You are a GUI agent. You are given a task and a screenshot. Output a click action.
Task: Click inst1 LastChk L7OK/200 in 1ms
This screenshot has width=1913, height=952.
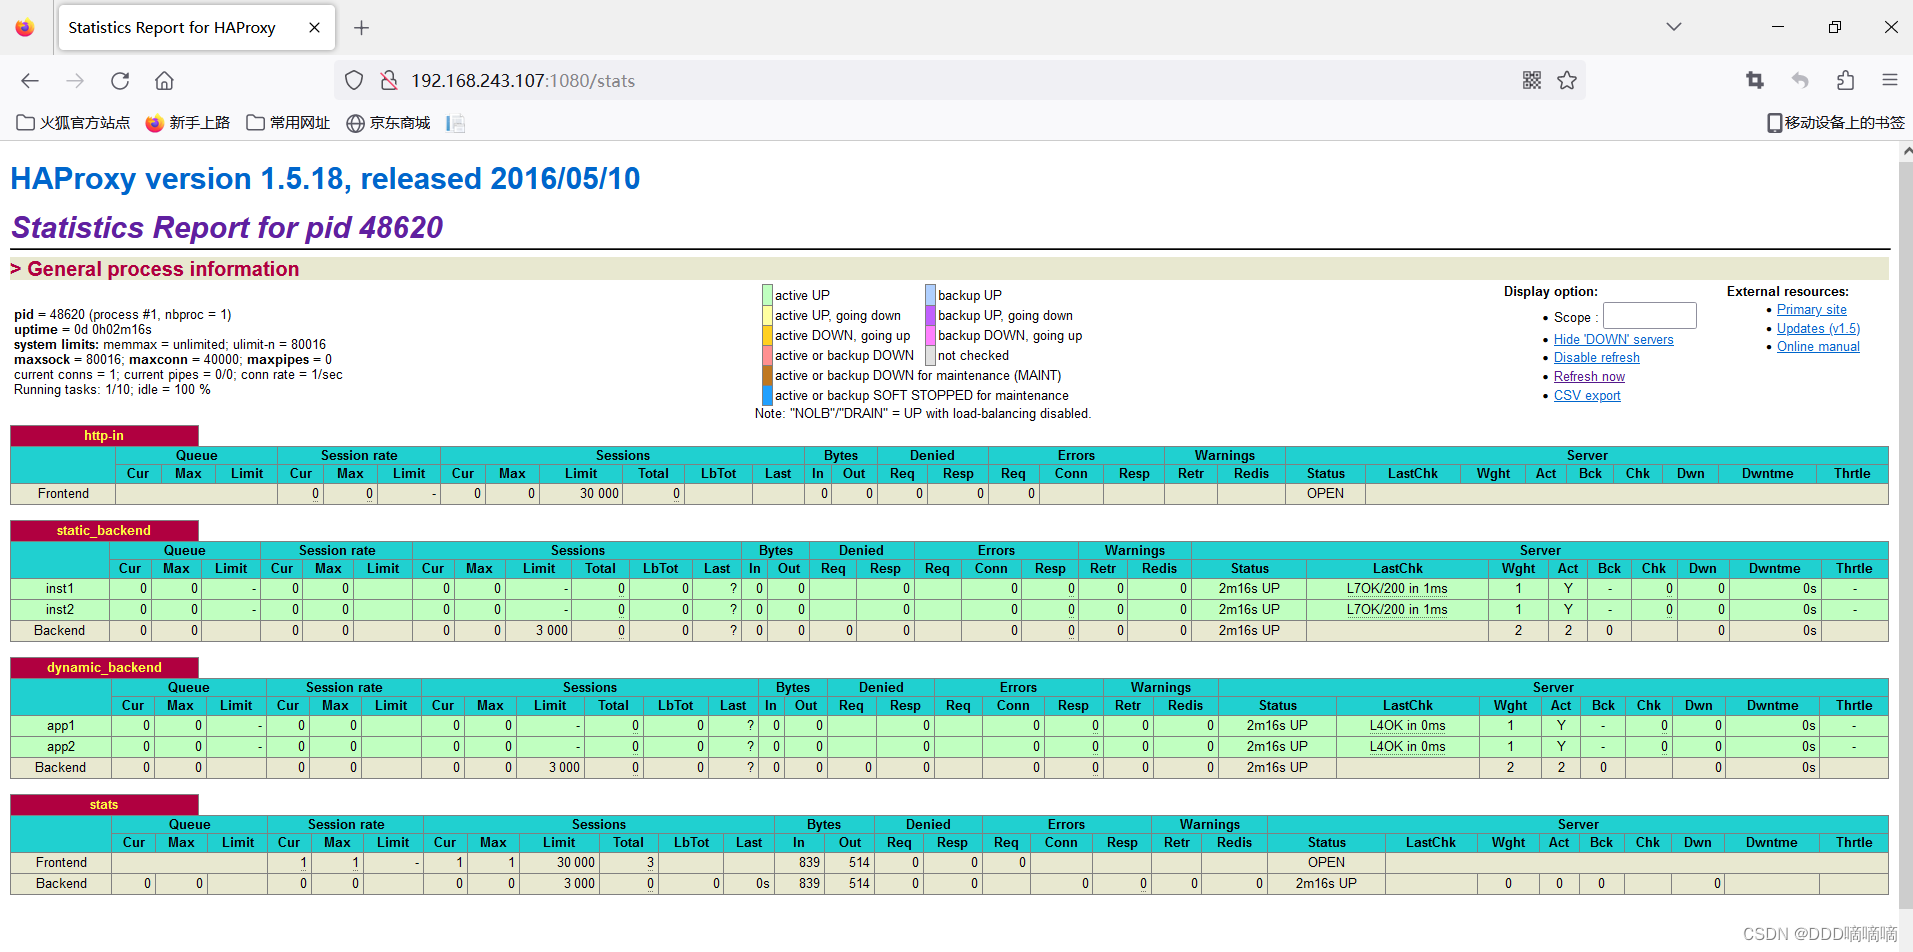coord(1397,589)
